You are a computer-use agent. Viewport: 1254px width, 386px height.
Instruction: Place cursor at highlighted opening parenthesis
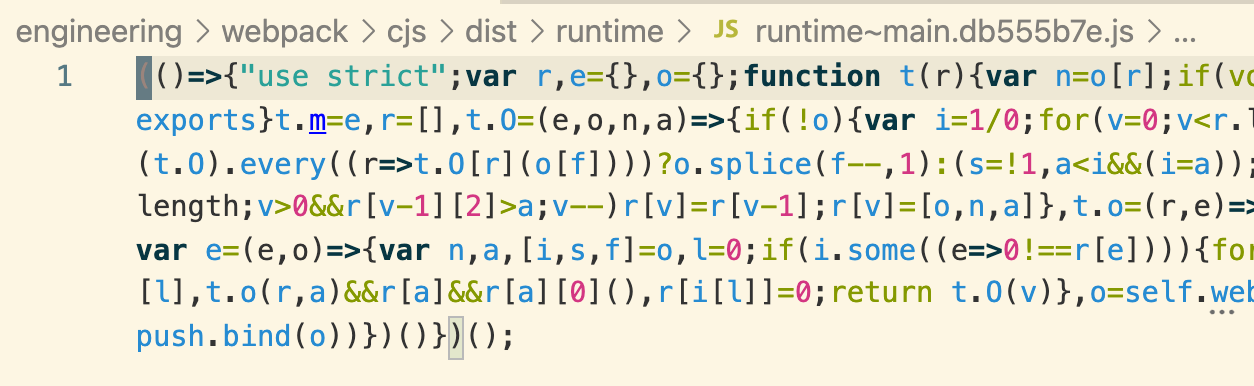pyautogui.click(x=143, y=77)
